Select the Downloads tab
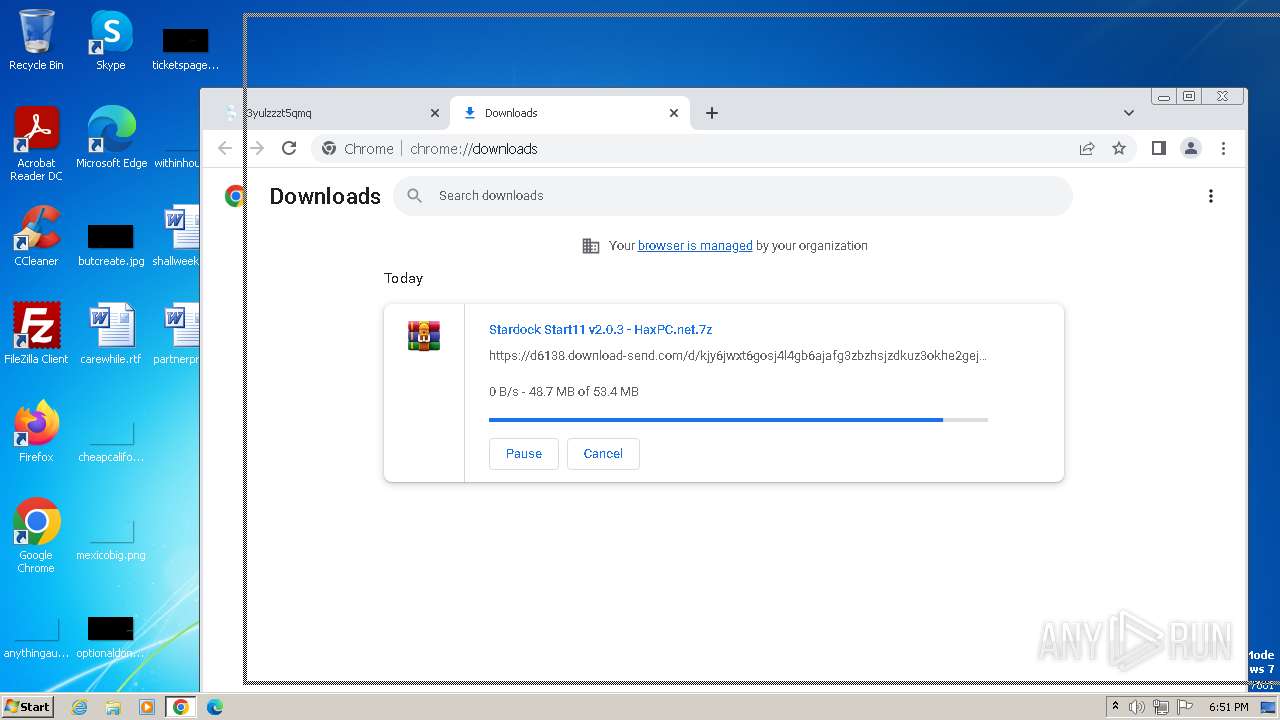Image resolution: width=1280 pixels, height=720 pixels. [570, 113]
